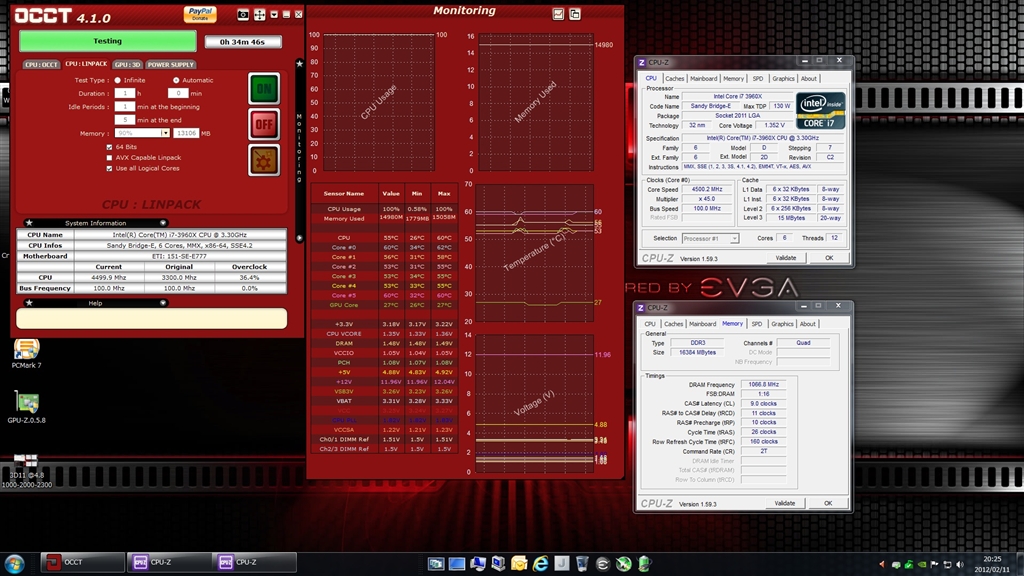Open Windows Start menu
Viewport: 1024px width, 576px height.
[16, 562]
